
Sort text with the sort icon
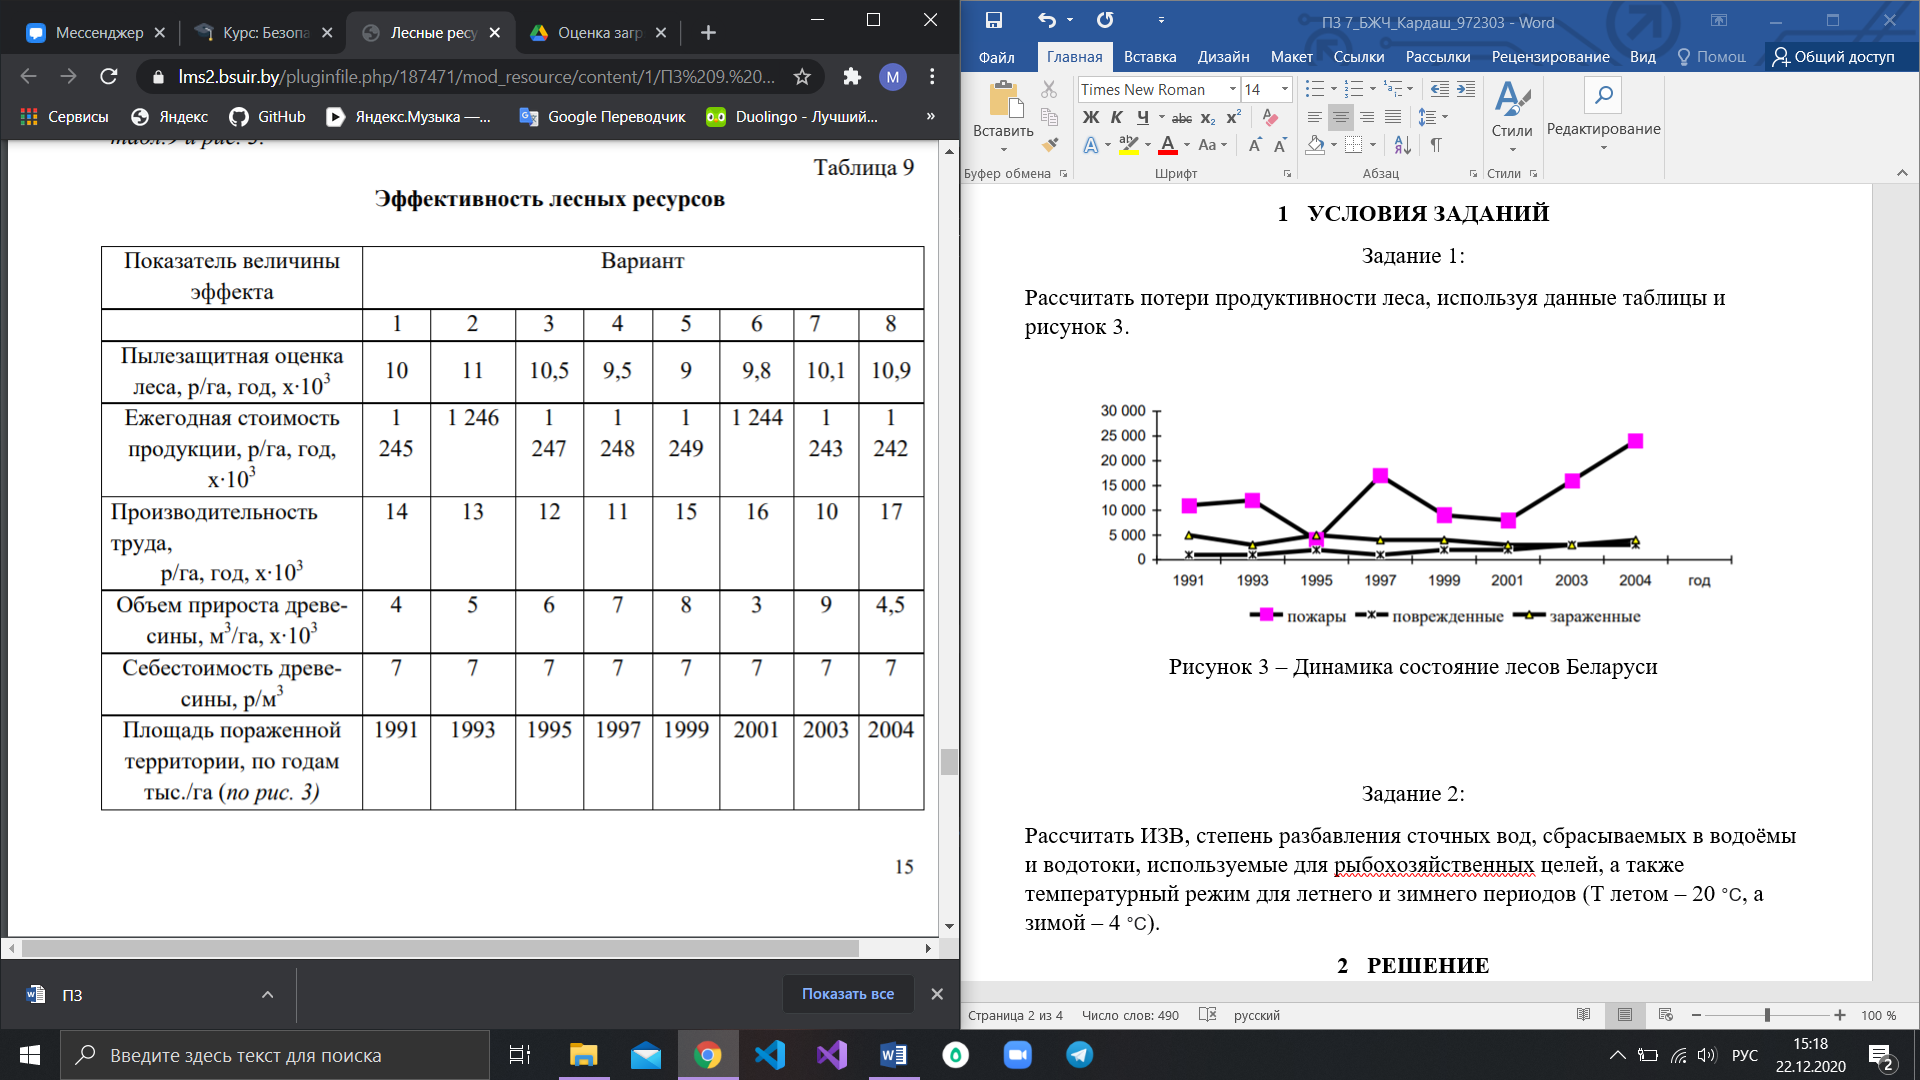(1403, 146)
